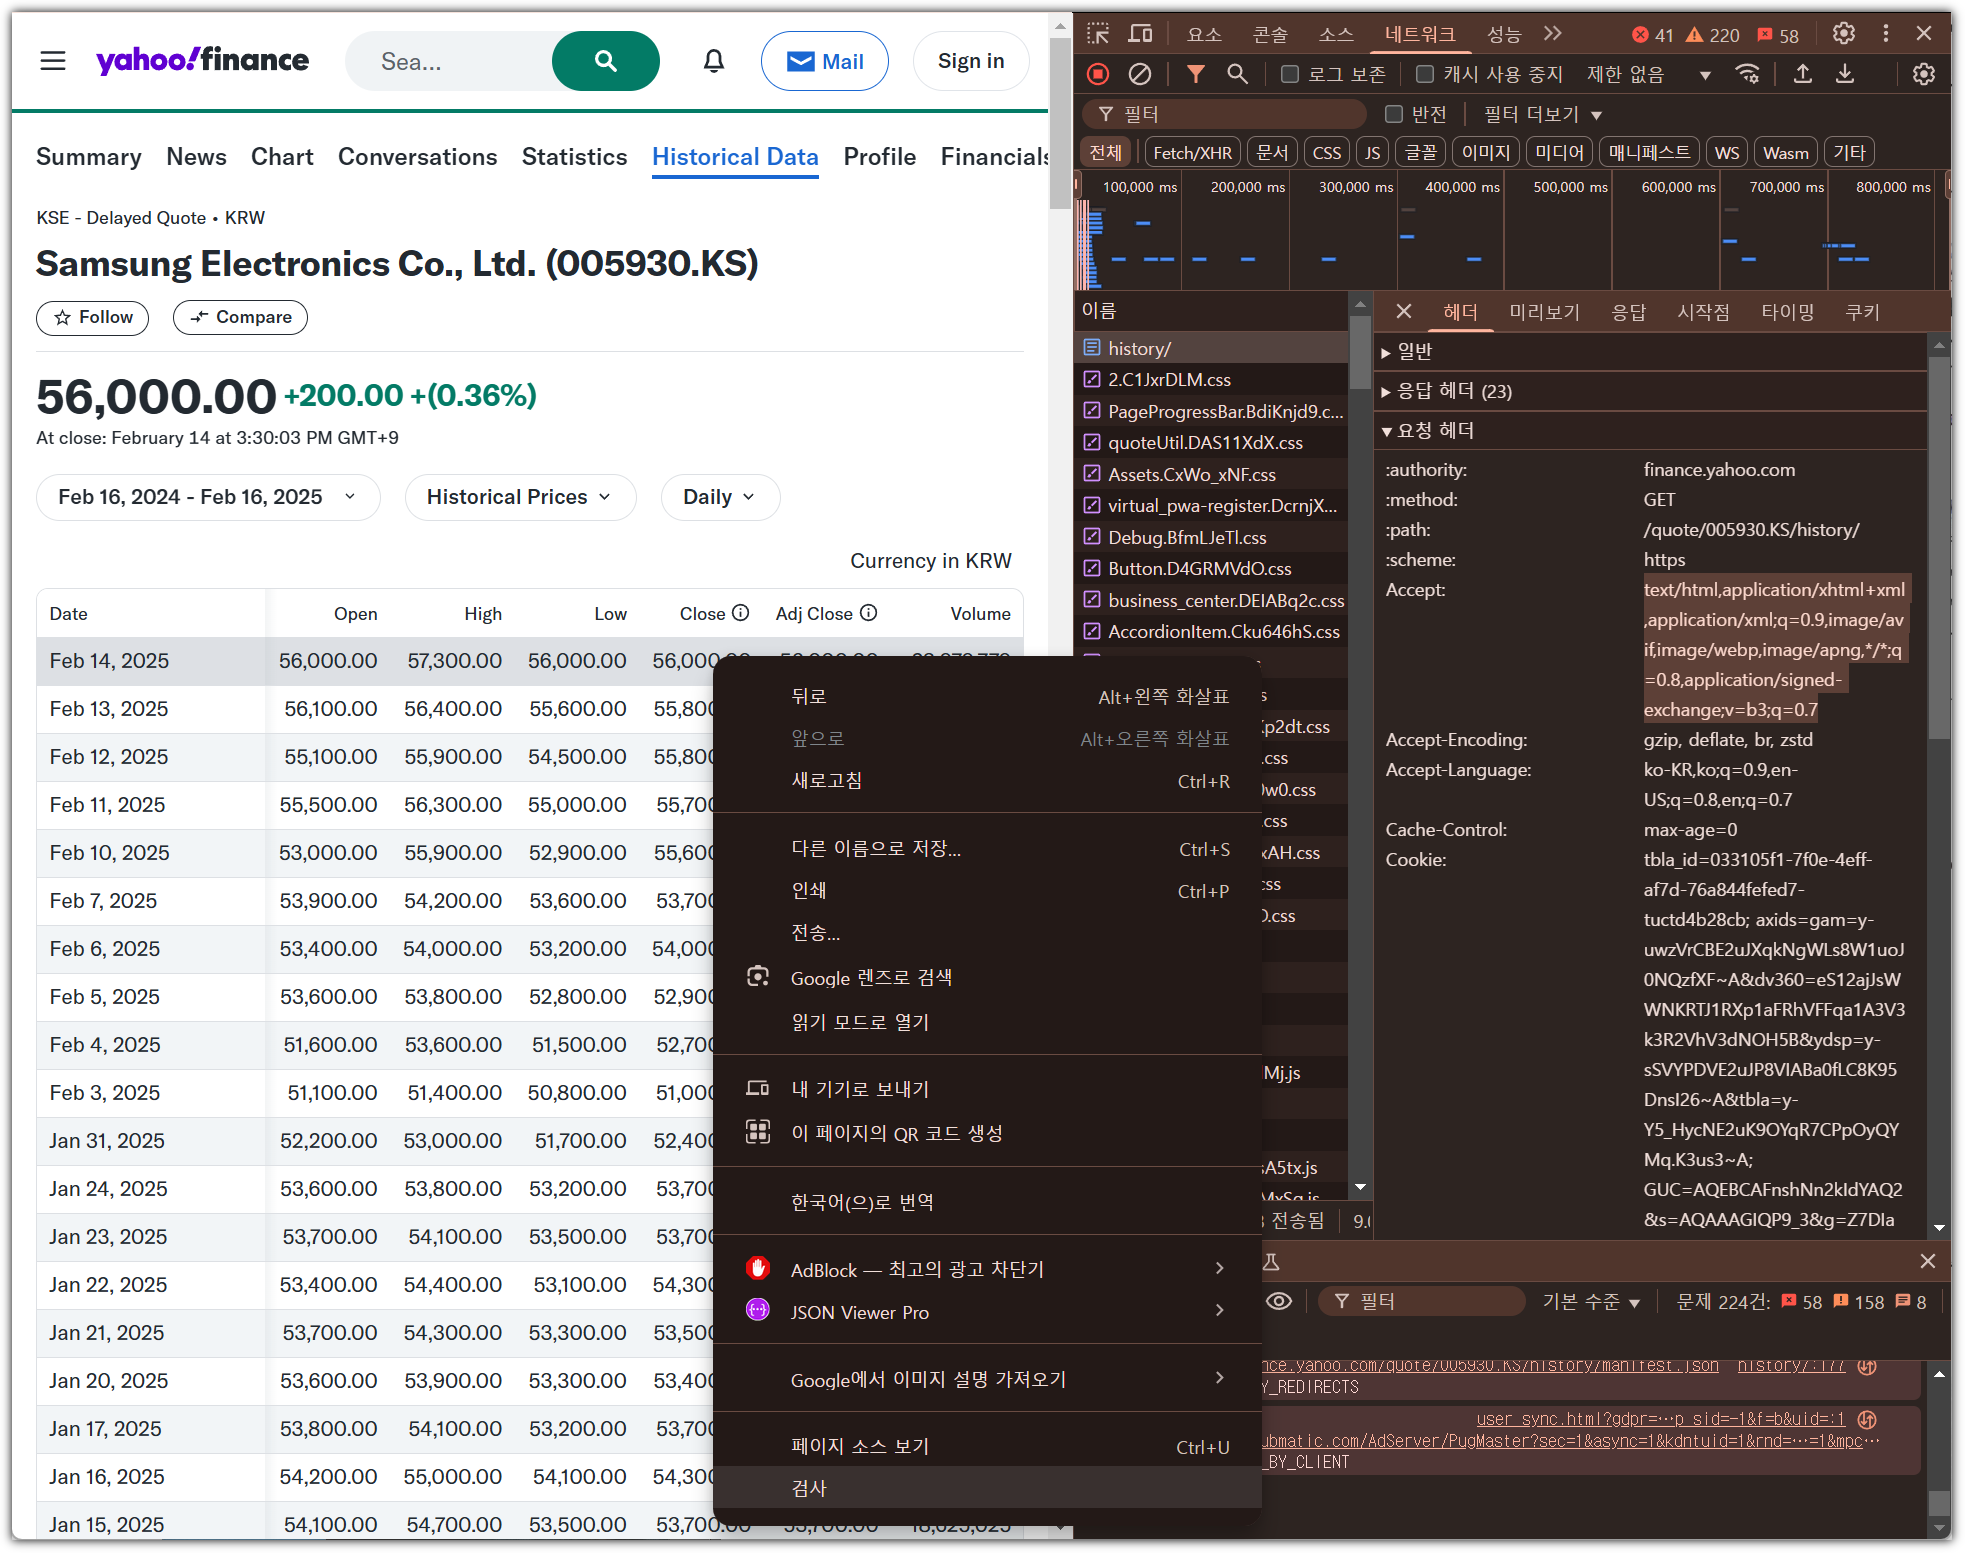
Task: Toggle device toolbar icon in DevTools
Action: coord(1140,34)
